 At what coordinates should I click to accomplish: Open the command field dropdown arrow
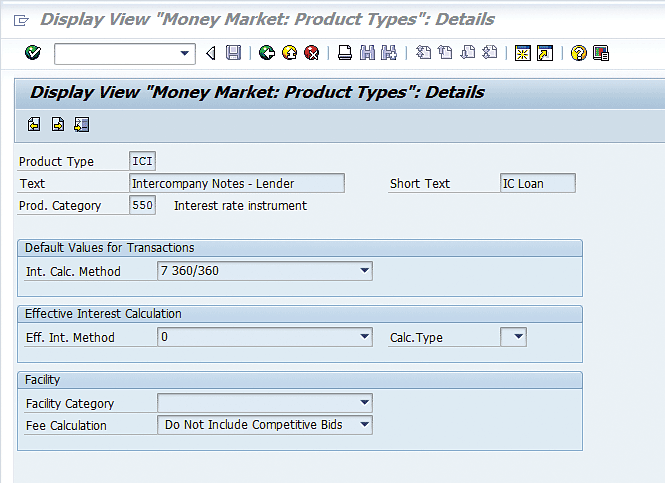185,53
